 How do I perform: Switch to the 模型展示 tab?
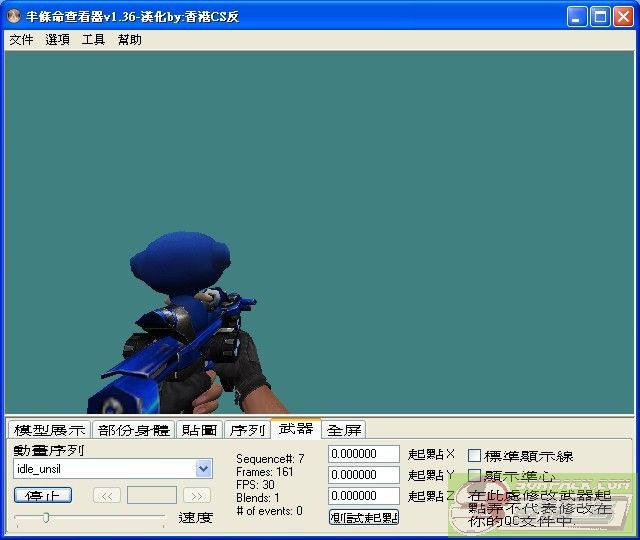pos(49,430)
